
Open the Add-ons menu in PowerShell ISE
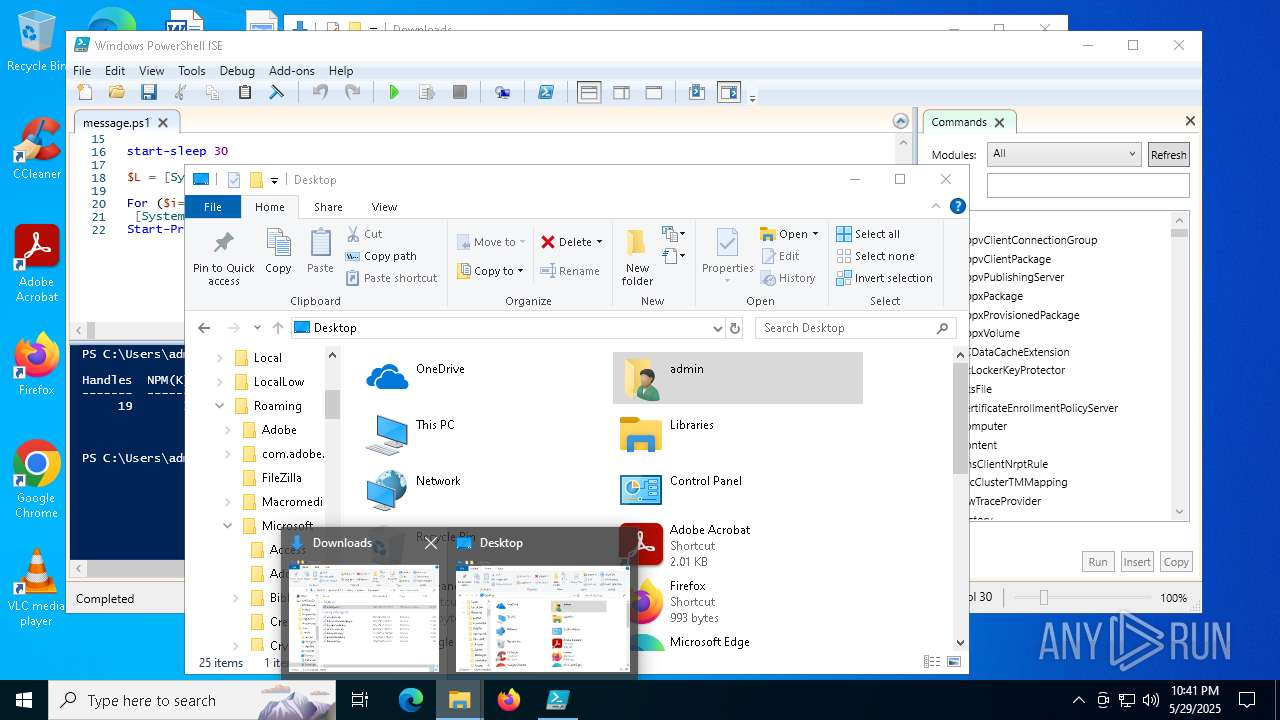[292, 71]
